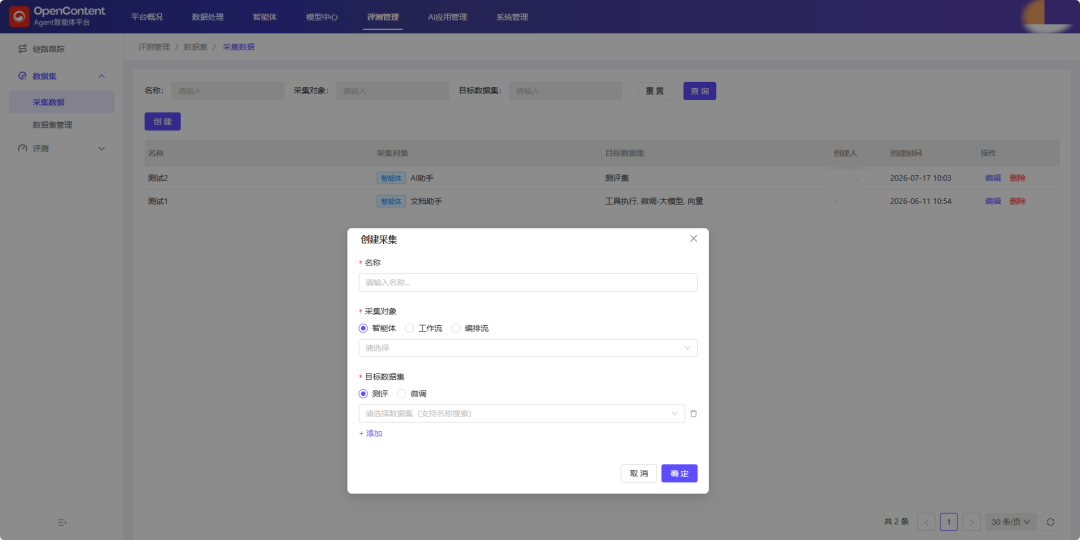The width and height of the screenshot is (1080, 540).
Task: Delete the target dataset row via trash icon
Action: point(694,413)
